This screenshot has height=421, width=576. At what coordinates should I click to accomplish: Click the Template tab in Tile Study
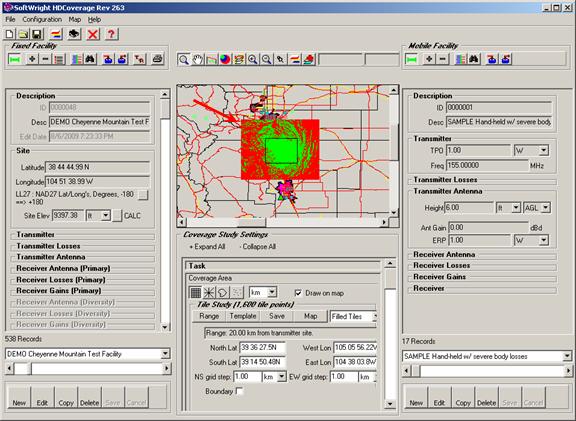(x=243, y=316)
